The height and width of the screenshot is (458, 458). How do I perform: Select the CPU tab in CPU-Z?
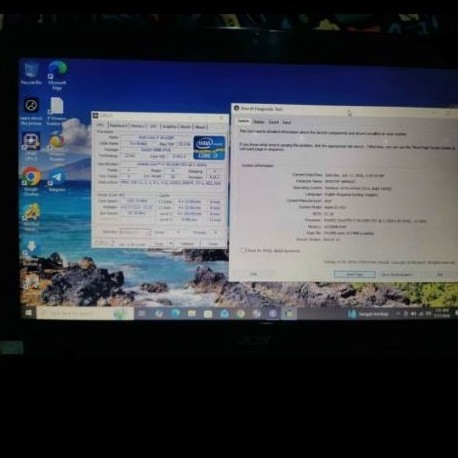101,125
